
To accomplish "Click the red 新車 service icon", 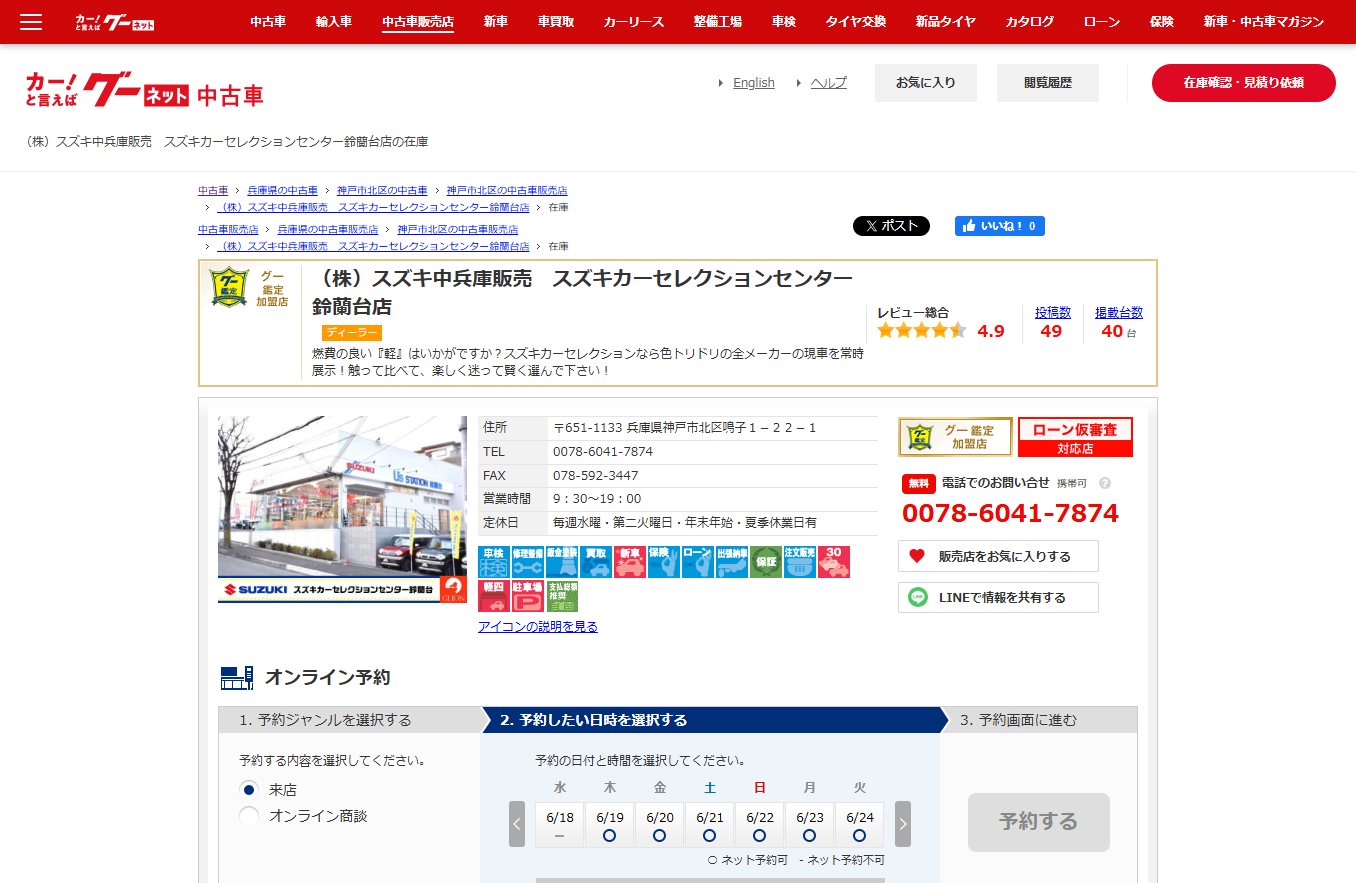I will click(630, 562).
